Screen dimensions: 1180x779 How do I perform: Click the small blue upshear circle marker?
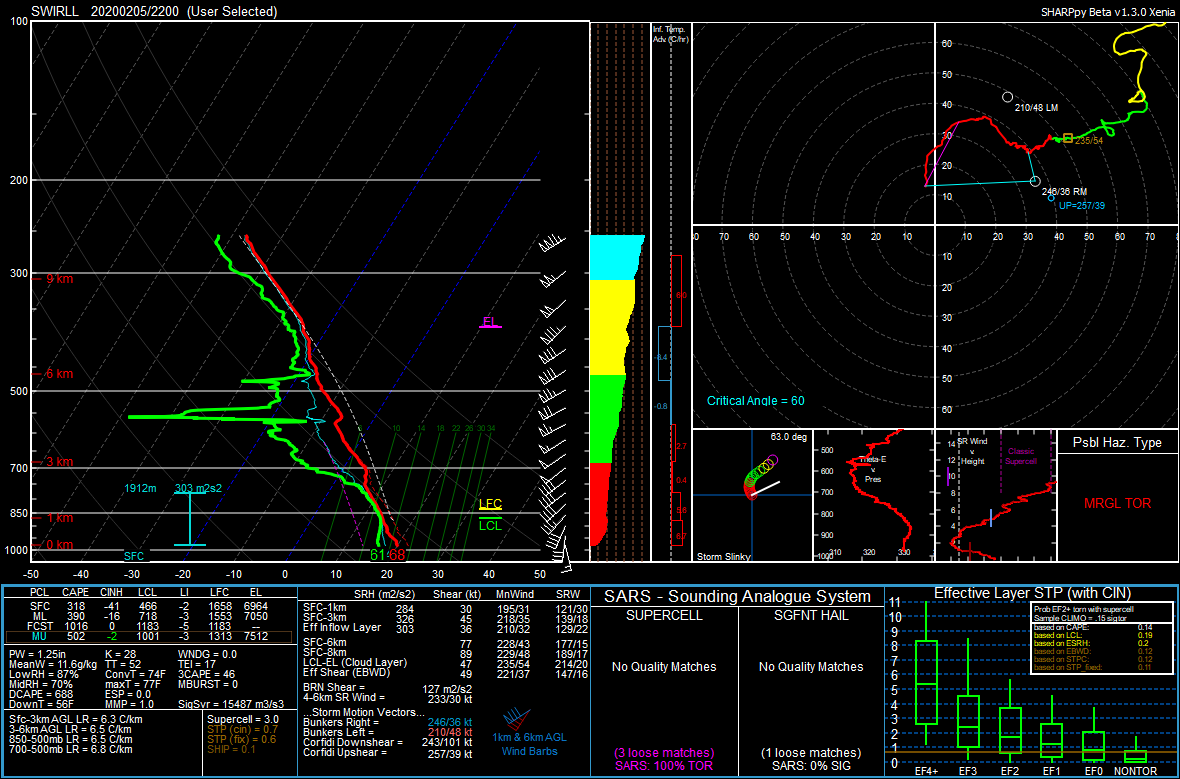(x=1051, y=197)
